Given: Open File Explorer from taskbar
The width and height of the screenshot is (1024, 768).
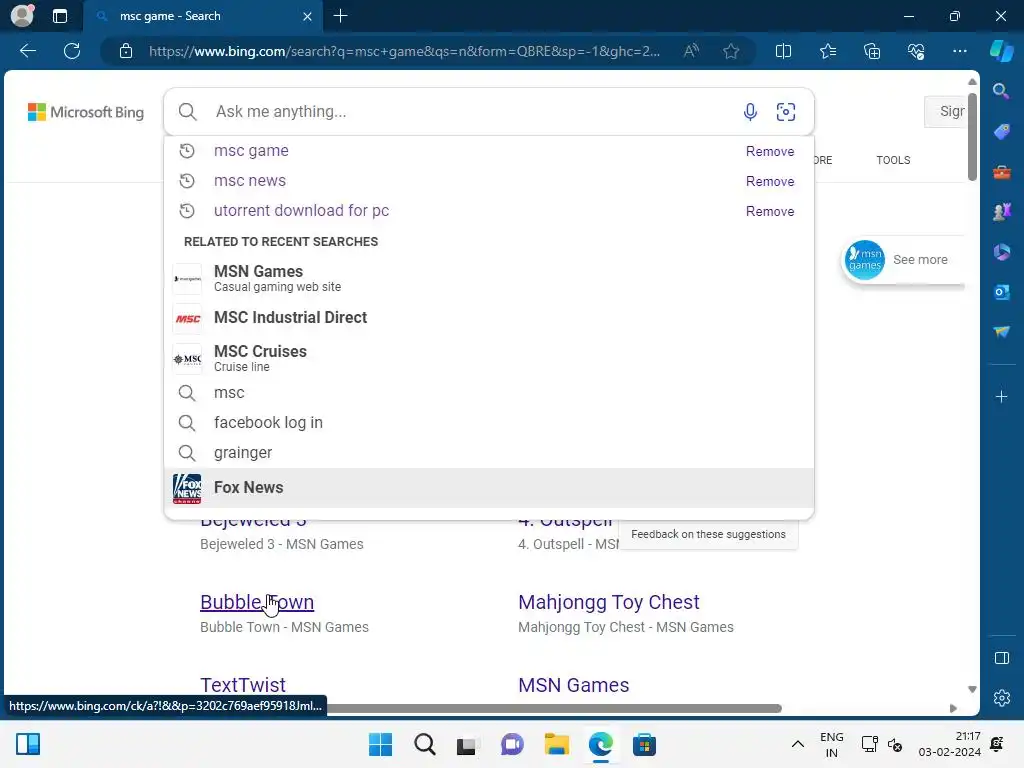Looking at the screenshot, I should click(x=556, y=744).
